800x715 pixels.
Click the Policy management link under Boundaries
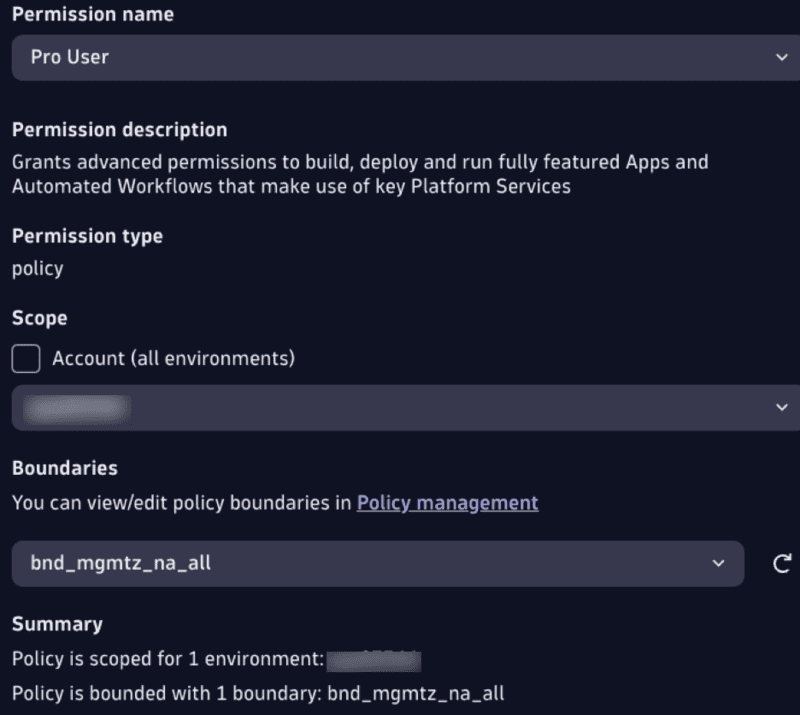point(447,503)
